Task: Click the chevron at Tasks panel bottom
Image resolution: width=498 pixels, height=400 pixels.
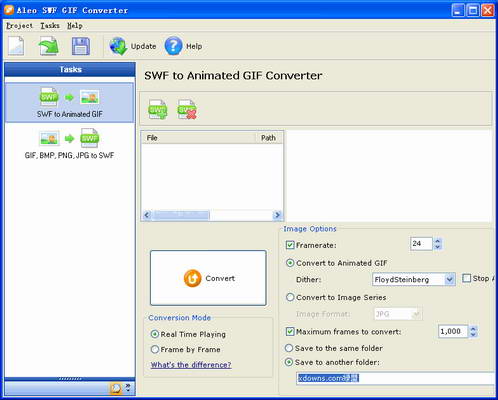Action: pyautogui.click(x=128, y=388)
